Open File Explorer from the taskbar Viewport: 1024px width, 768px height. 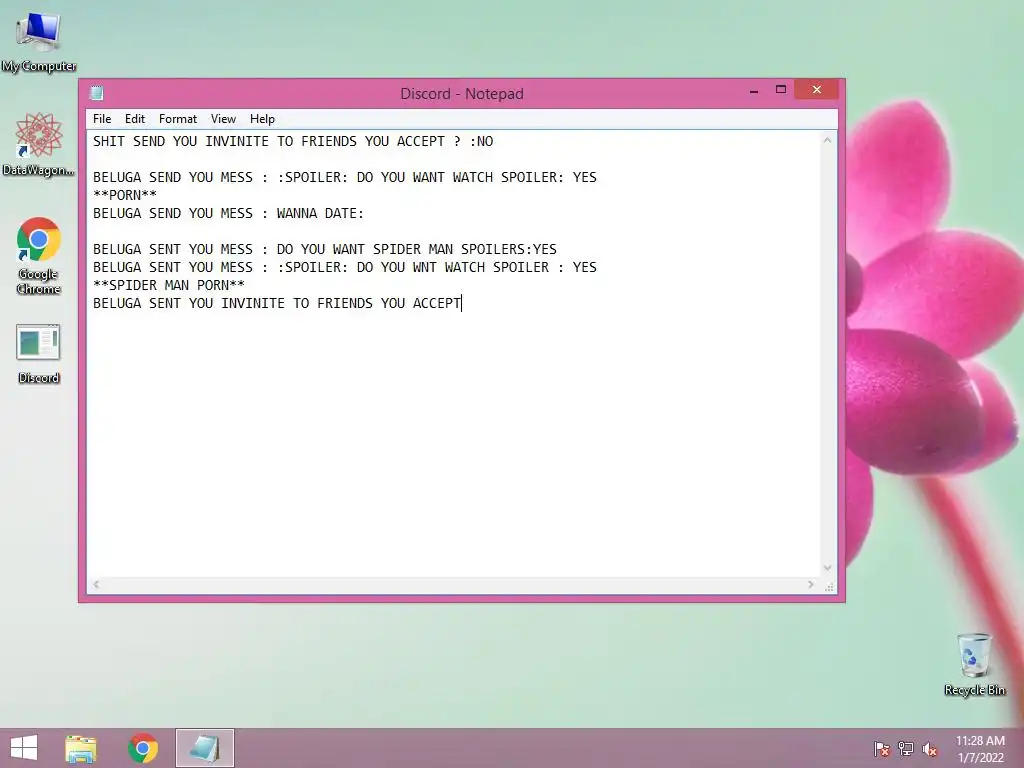coord(81,748)
